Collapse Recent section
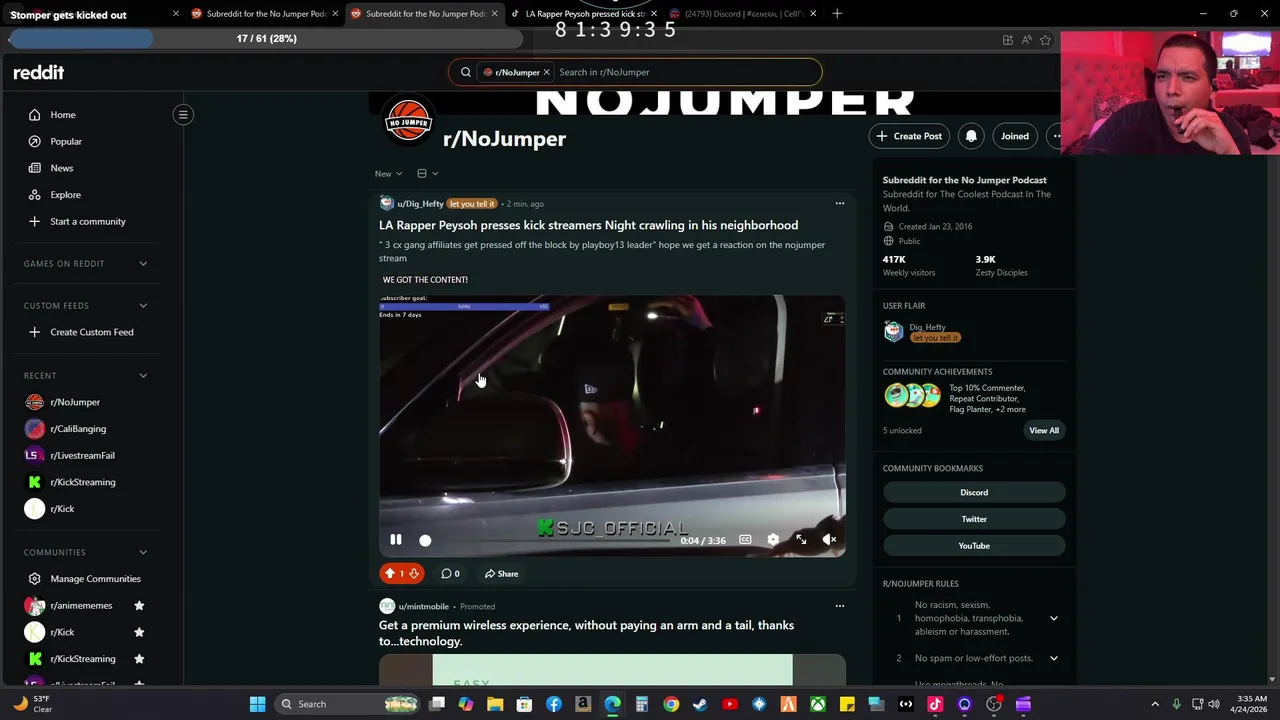The height and width of the screenshot is (720, 1280). click(143, 376)
